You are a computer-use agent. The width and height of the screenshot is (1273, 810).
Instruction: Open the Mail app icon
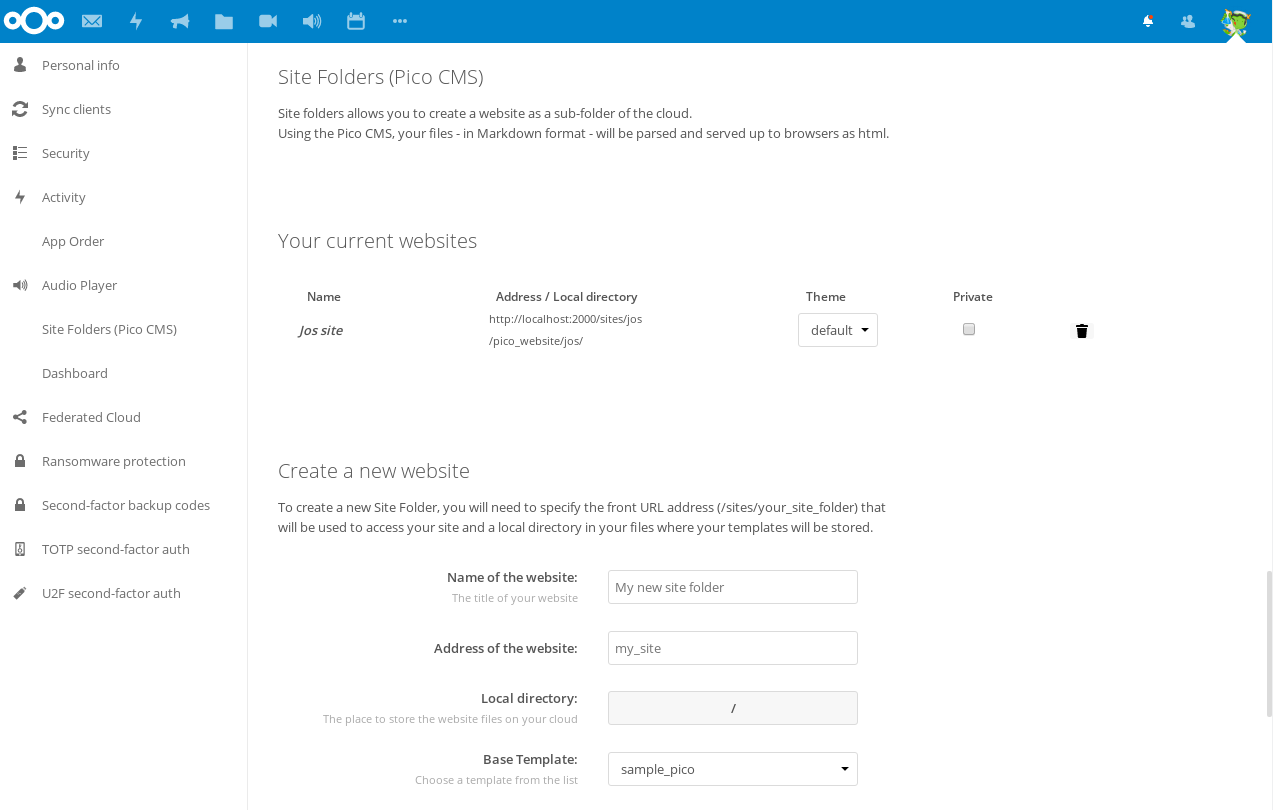click(92, 21)
